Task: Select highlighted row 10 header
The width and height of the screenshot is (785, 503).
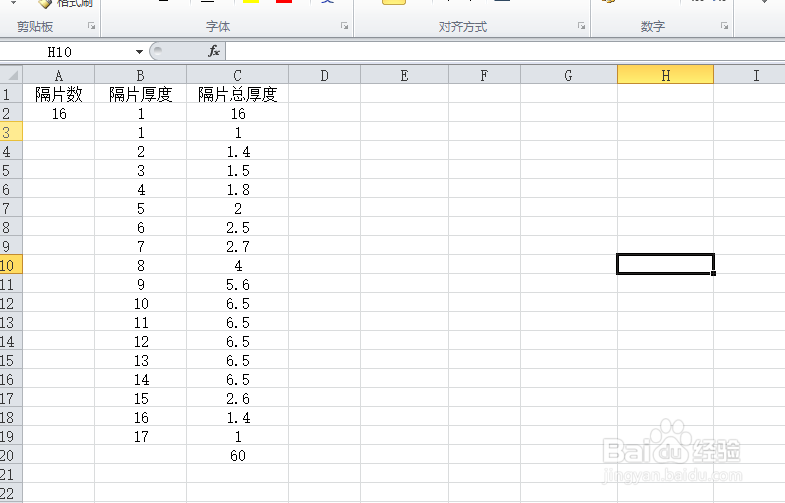Action: pyautogui.click(x=11, y=265)
